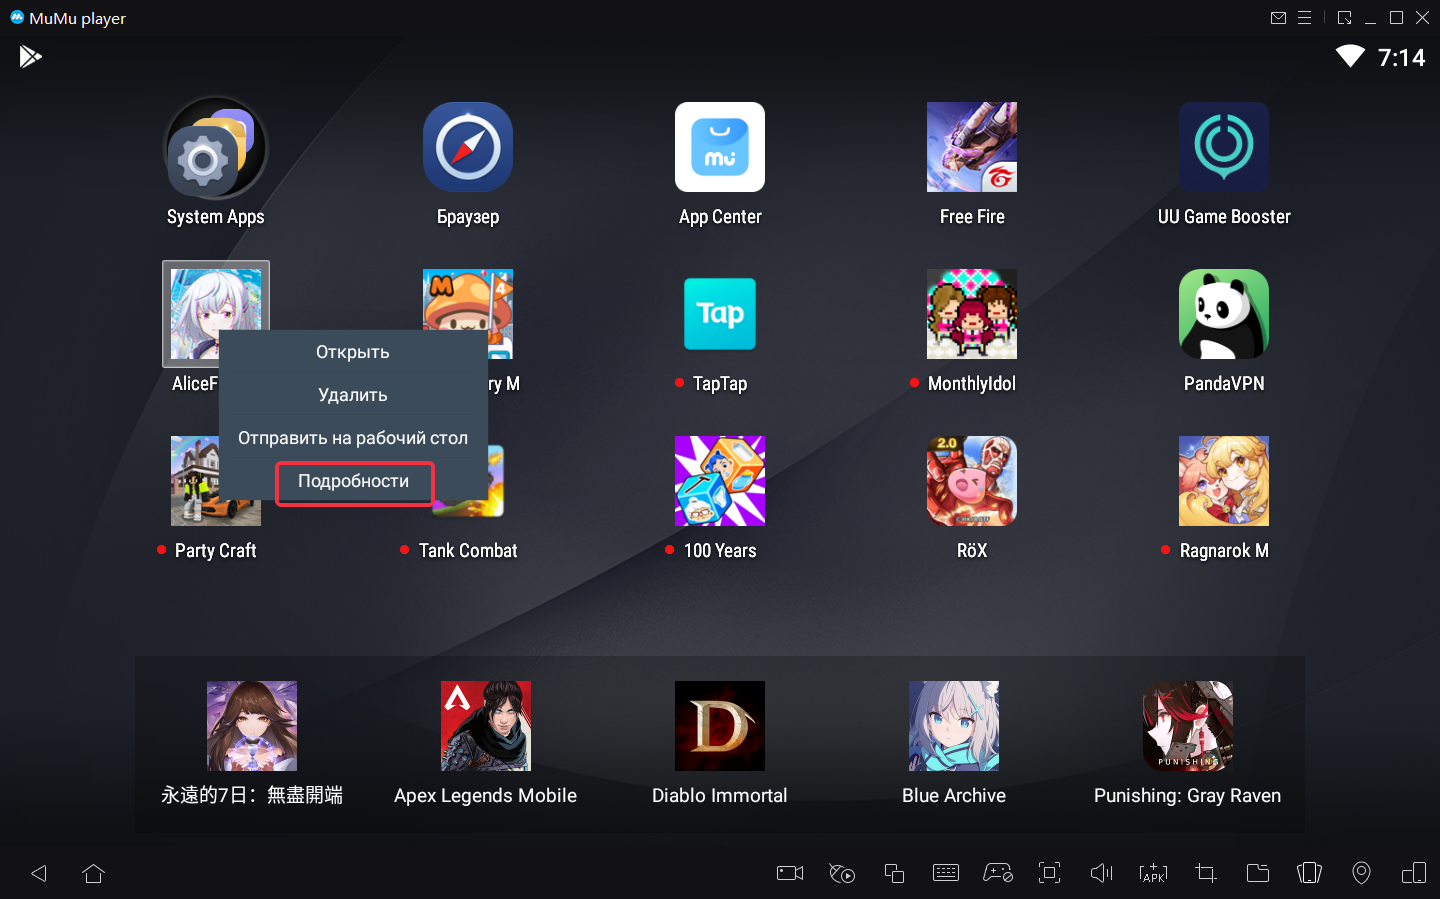Open Diablo Immortal recommendation
This screenshot has height=899, width=1440.
coord(720,726)
